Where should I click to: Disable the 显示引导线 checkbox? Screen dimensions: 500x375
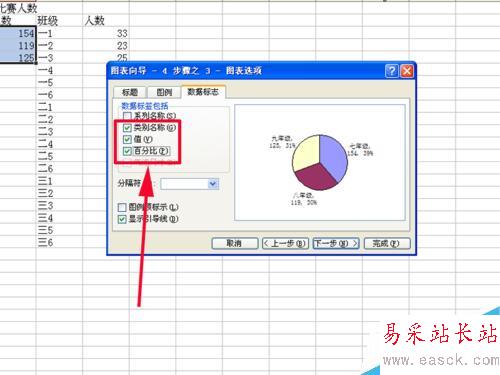(122, 219)
